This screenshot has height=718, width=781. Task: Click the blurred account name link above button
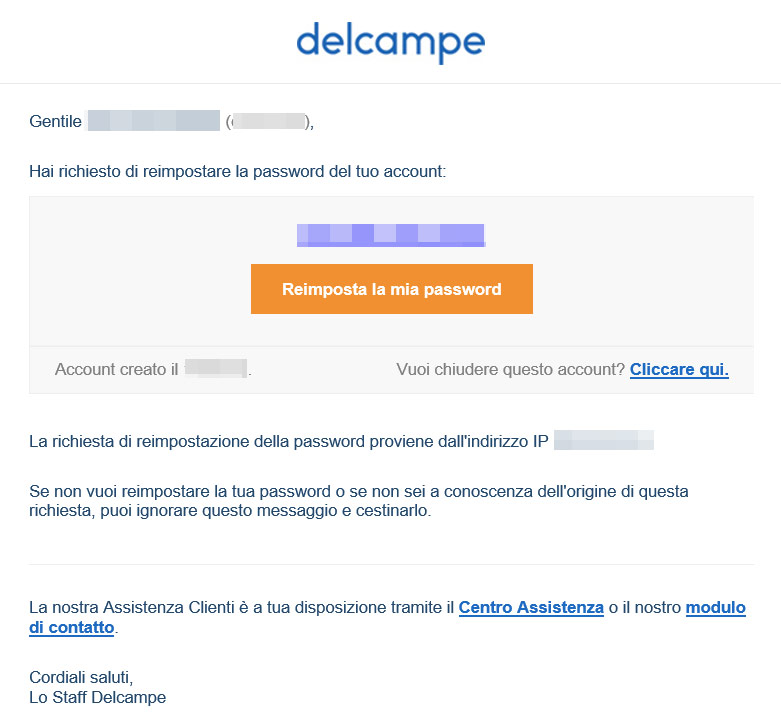[391, 235]
